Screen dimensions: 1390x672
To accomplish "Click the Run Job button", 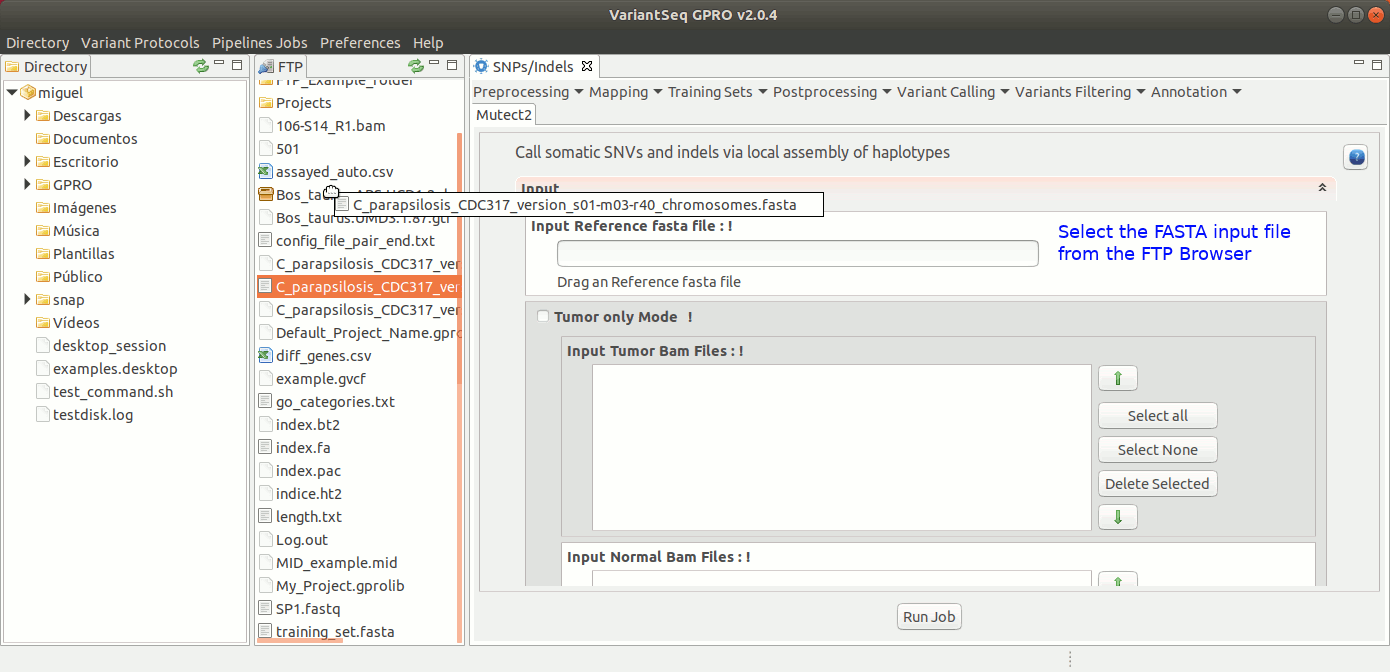I will [x=929, y=617].
